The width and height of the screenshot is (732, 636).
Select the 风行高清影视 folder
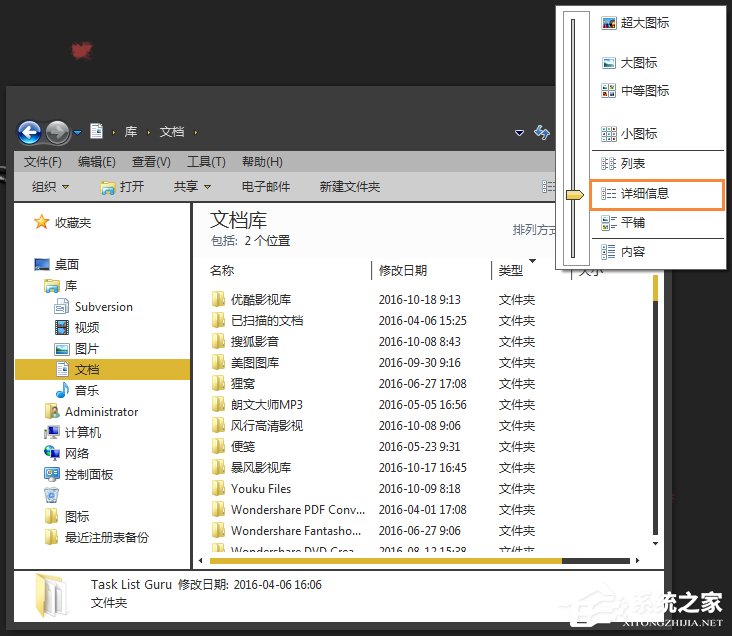coord(258,425)
